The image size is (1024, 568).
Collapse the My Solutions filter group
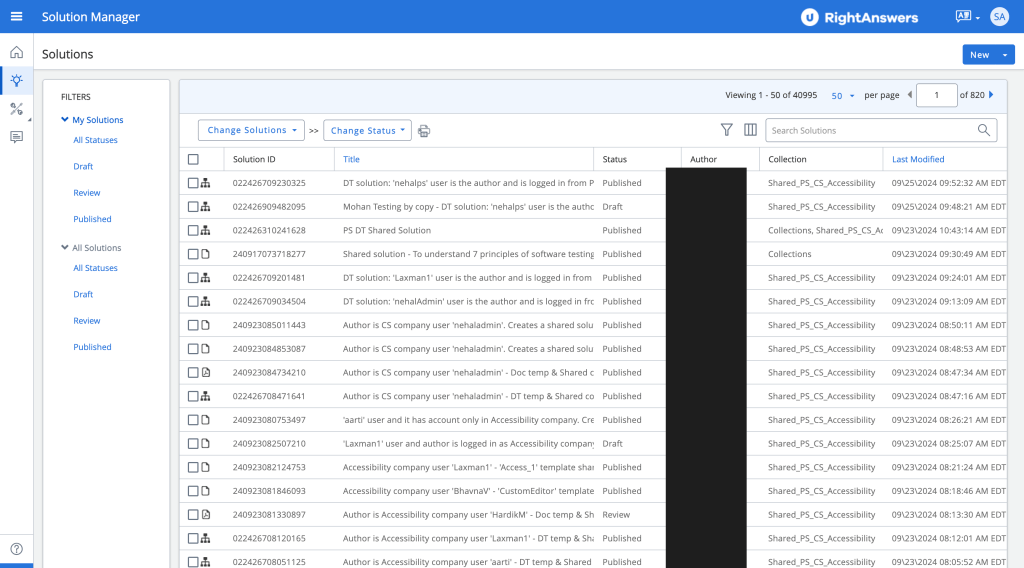[65, 119]
